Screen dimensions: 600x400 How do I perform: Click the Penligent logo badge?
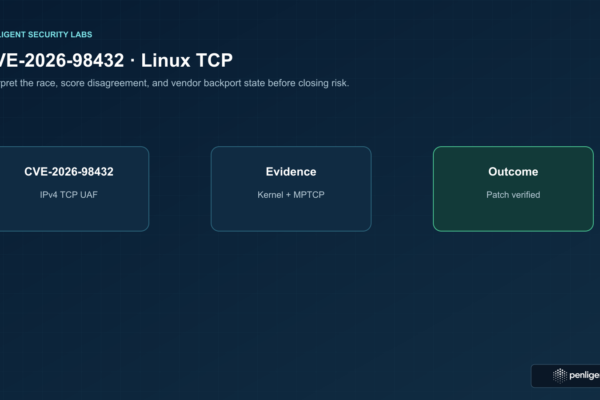pyautogui.click(x=566, y=376)
